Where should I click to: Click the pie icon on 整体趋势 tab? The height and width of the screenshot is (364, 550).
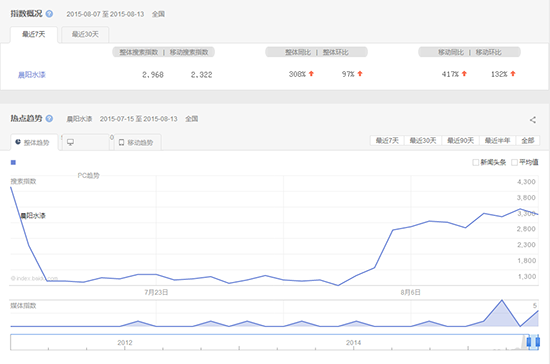point(18,142)
